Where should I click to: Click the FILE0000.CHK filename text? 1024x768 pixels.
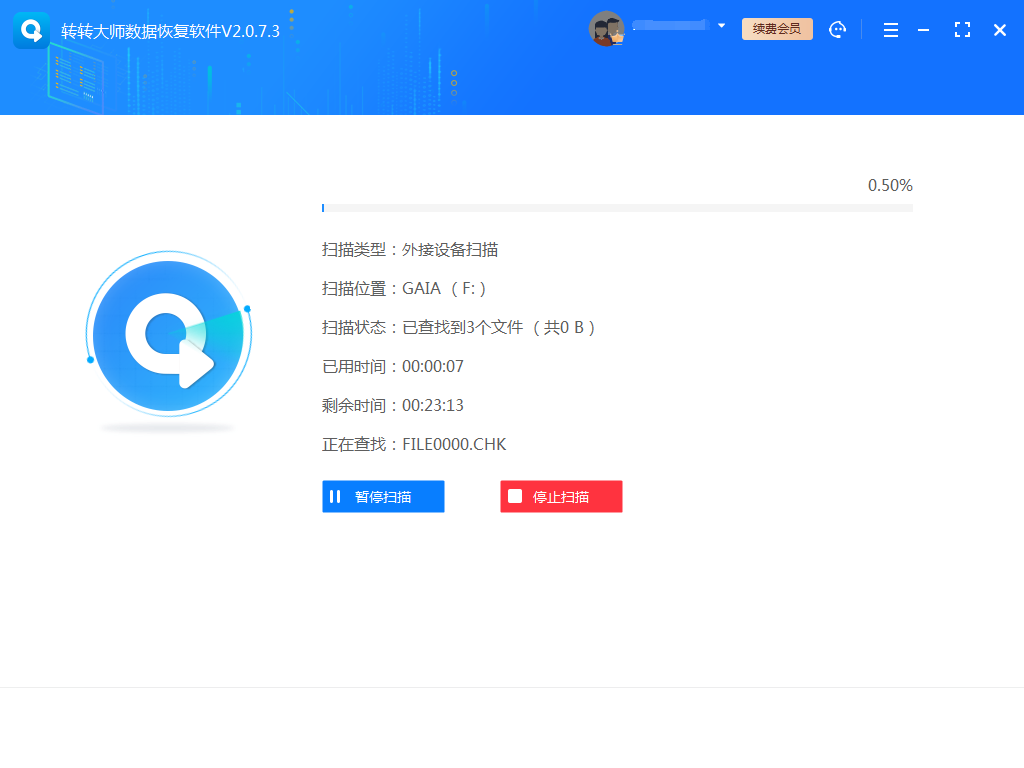[x=454, y=445]
